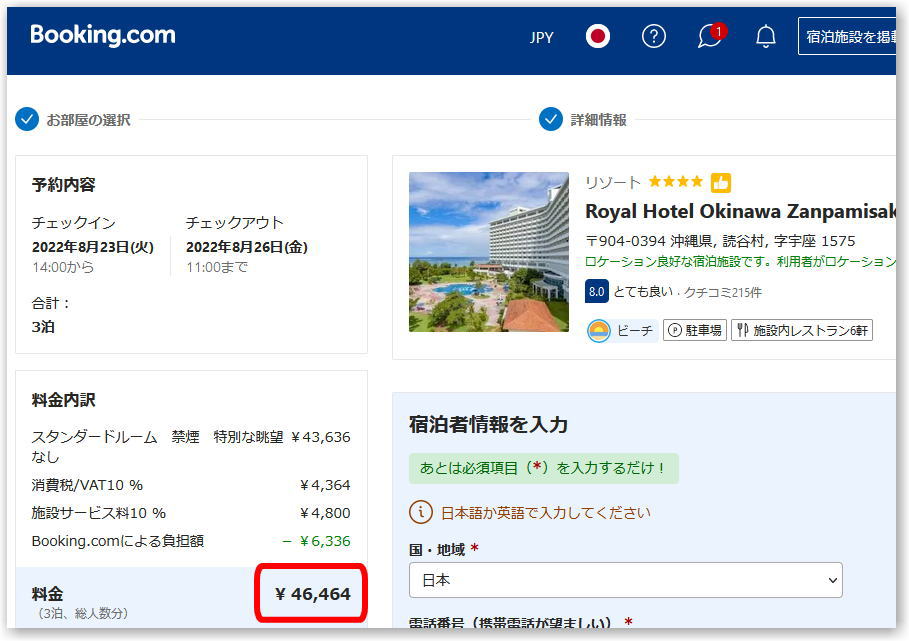
Task: Select the 詳細情報 step label
Action: (598, 120)
